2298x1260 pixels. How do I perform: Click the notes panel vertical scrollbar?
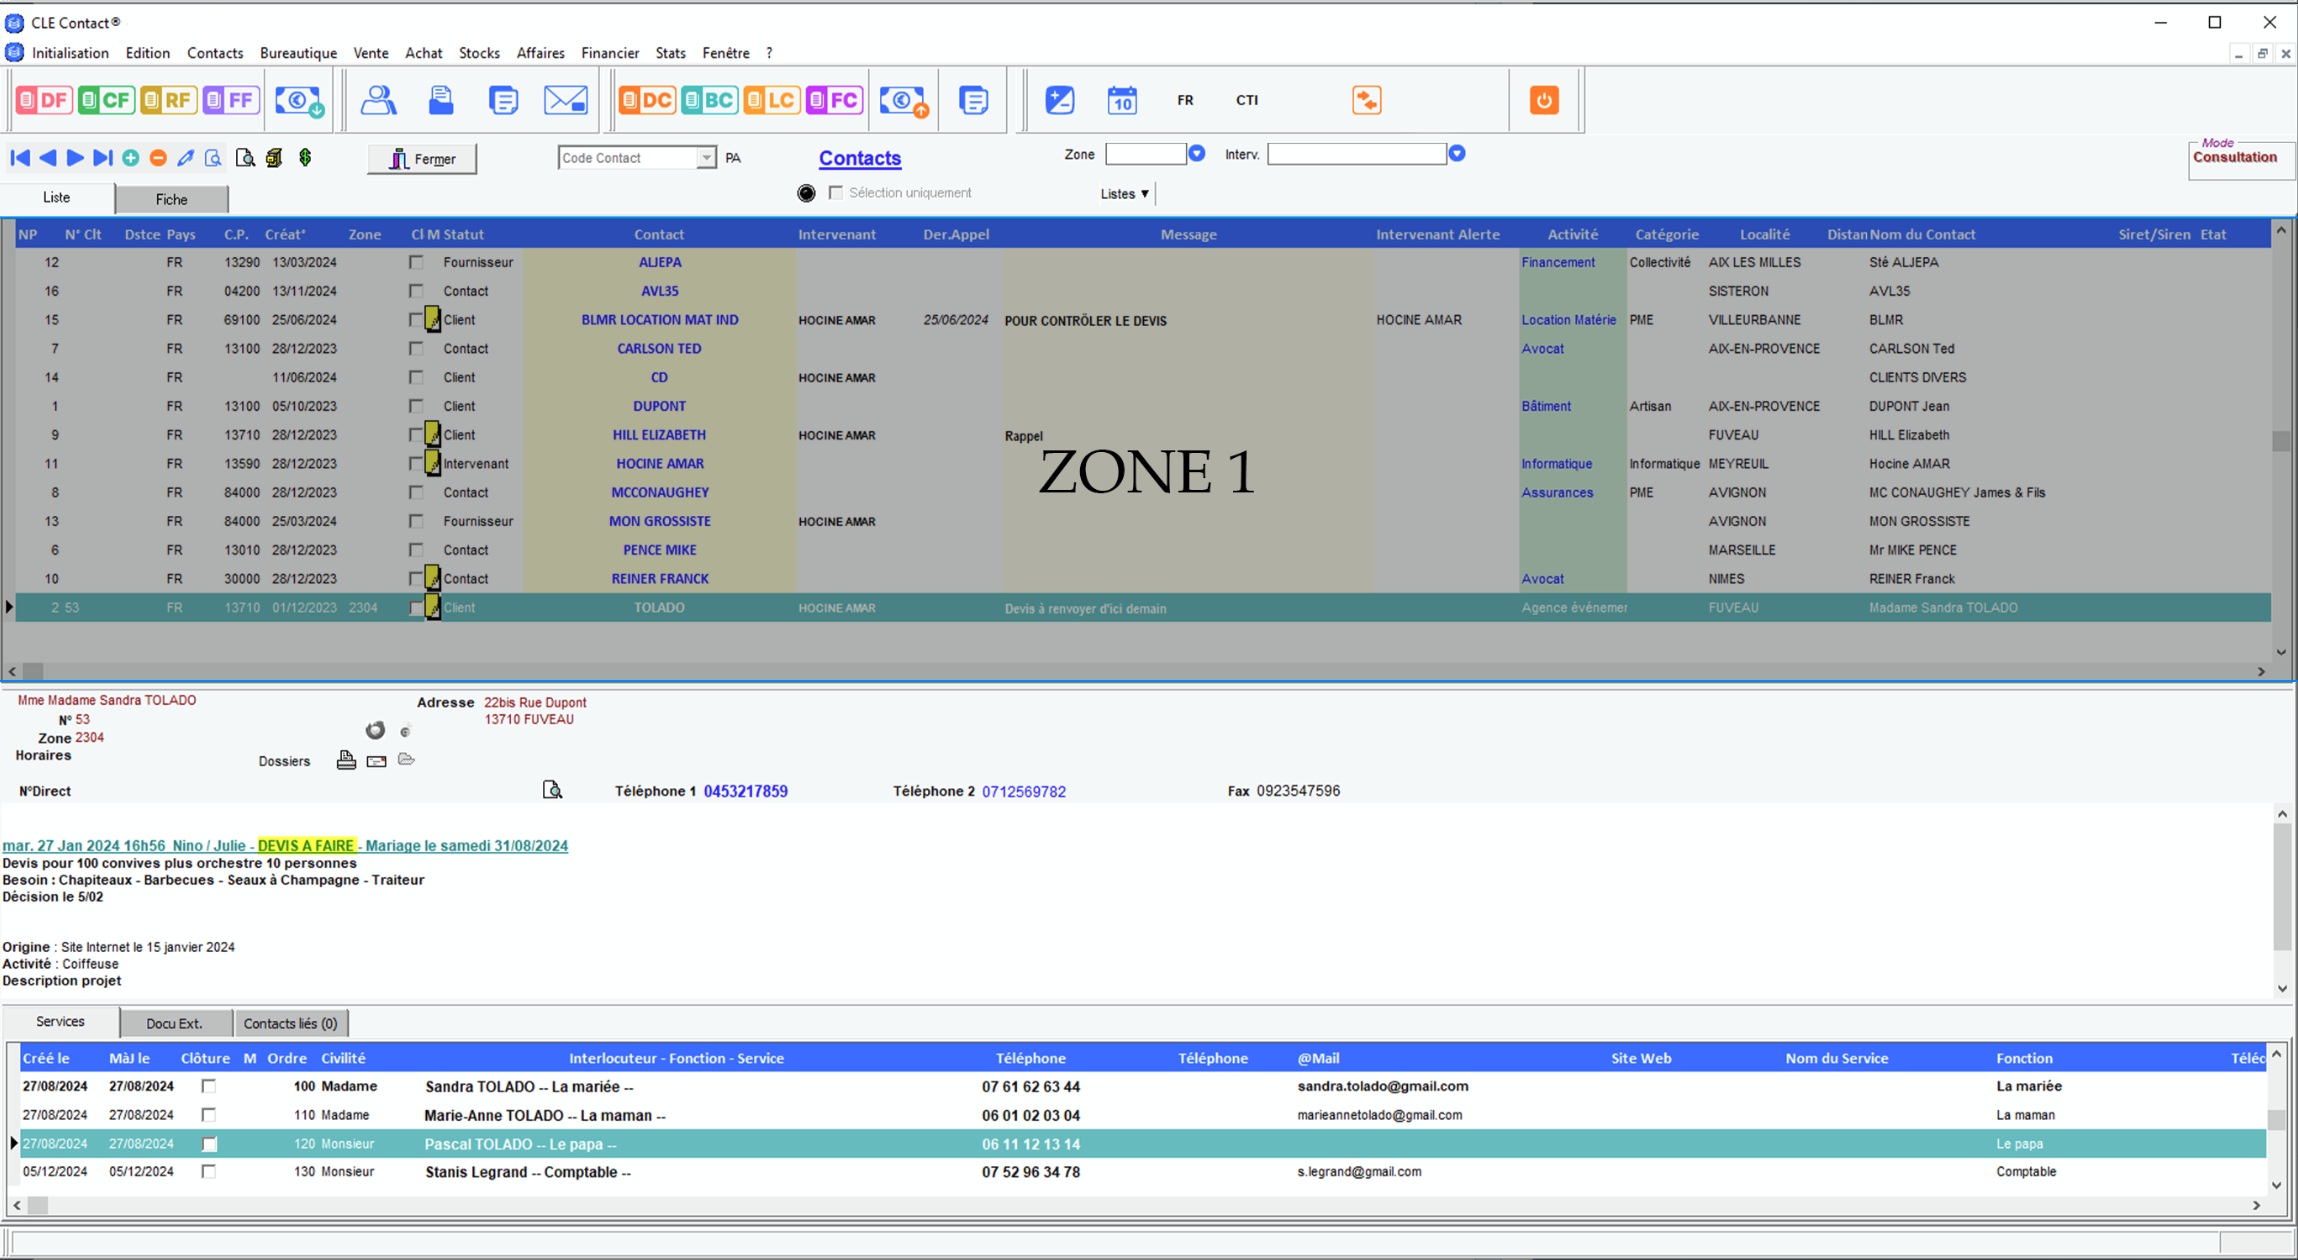[2282, 900]
